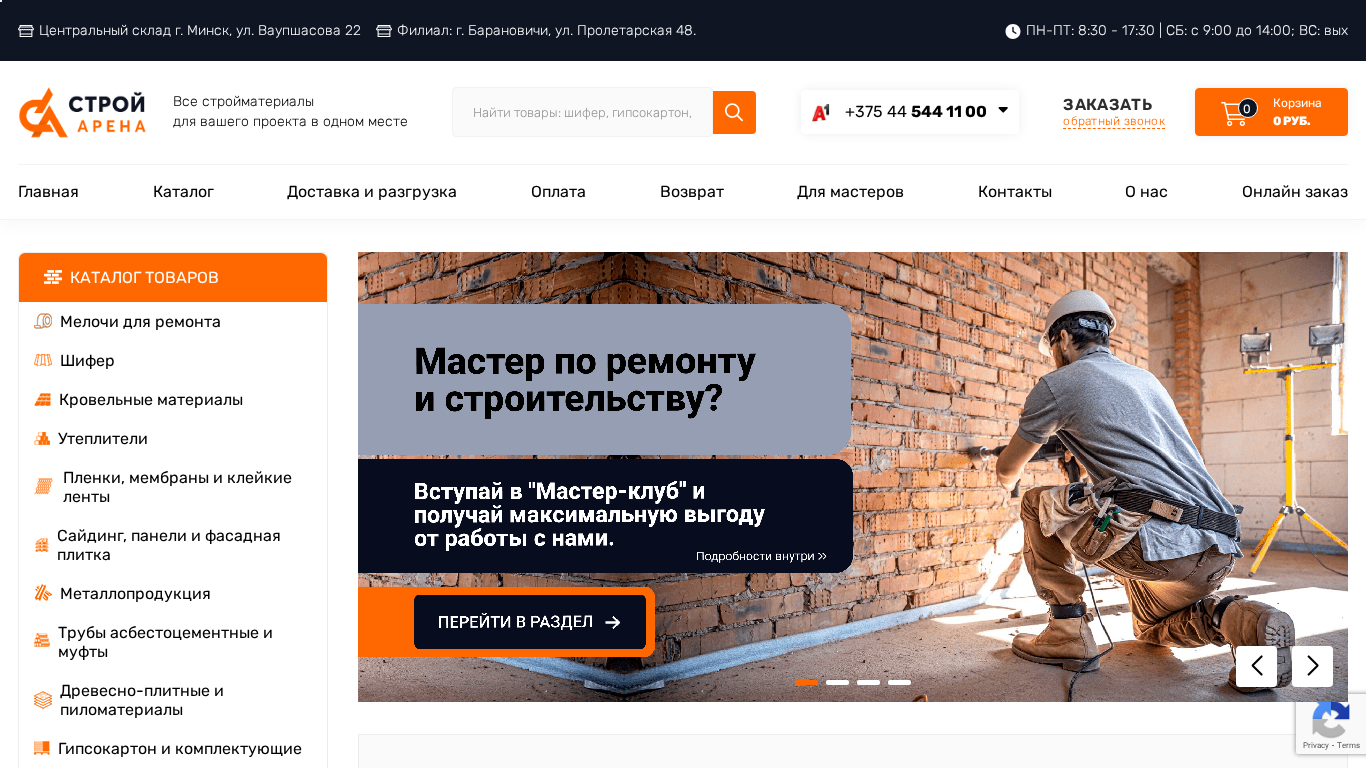Click the Металлопродукция category icon
The height and width of the screenshot is (768, 1366).
click(43, 593)
